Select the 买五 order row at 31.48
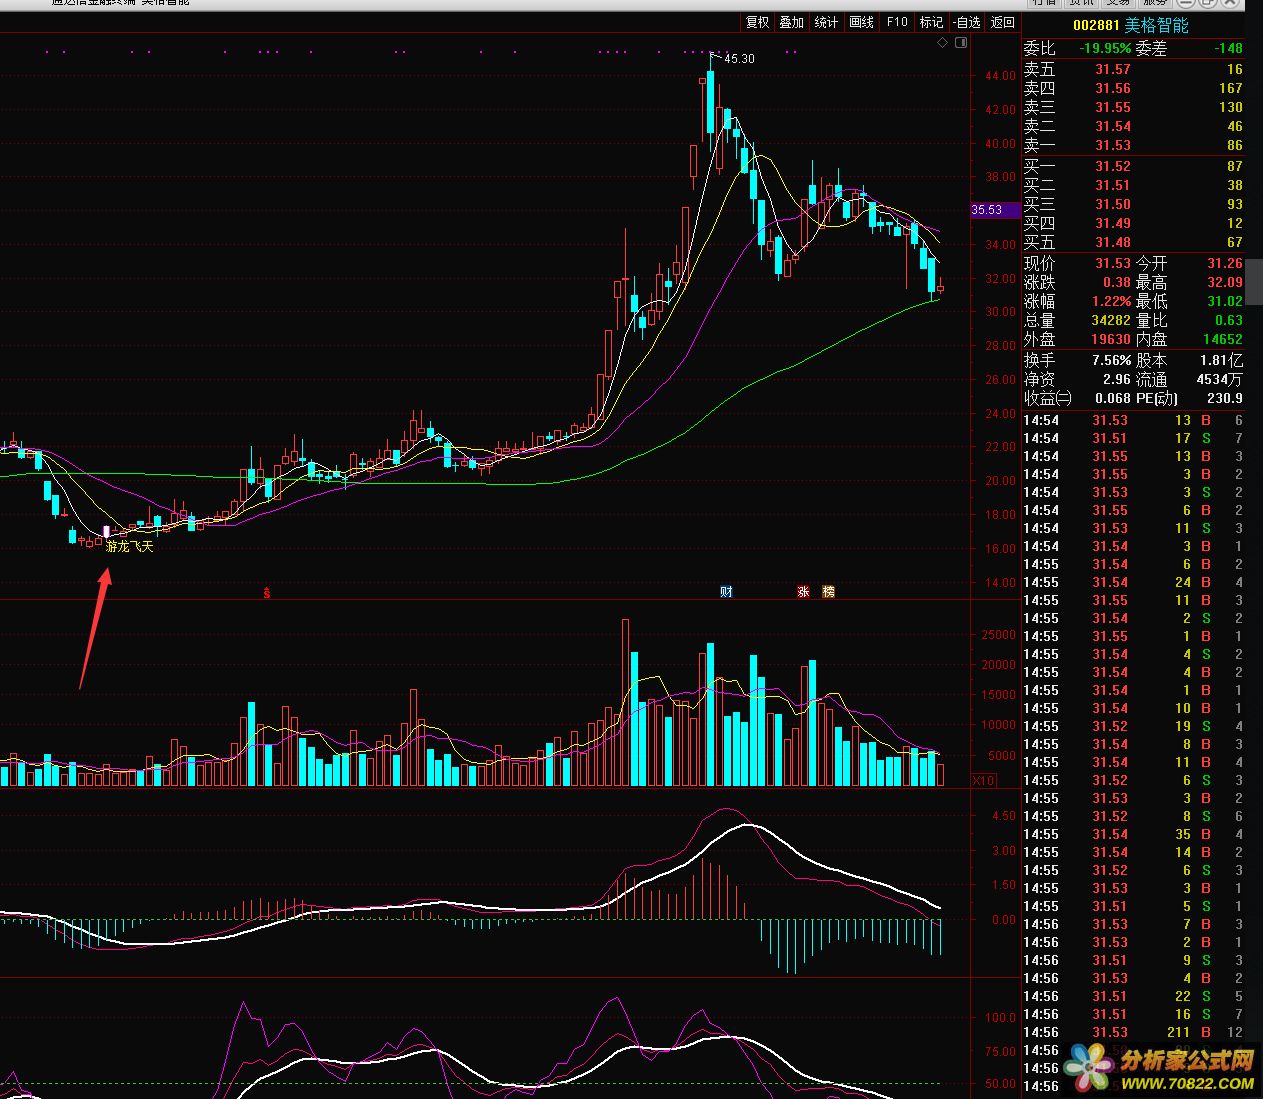The width and height of the screenshot is (1263, 1099). click(1133, 242)
